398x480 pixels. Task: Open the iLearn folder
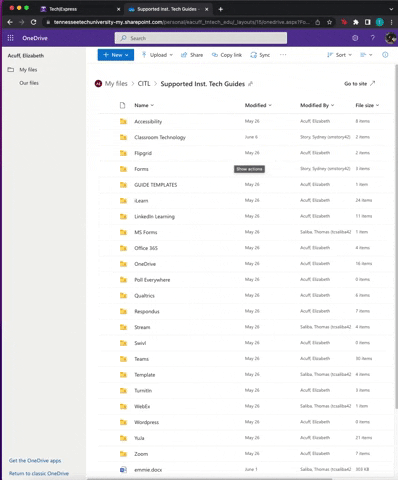pyautogui.click(x=141, y=201)
